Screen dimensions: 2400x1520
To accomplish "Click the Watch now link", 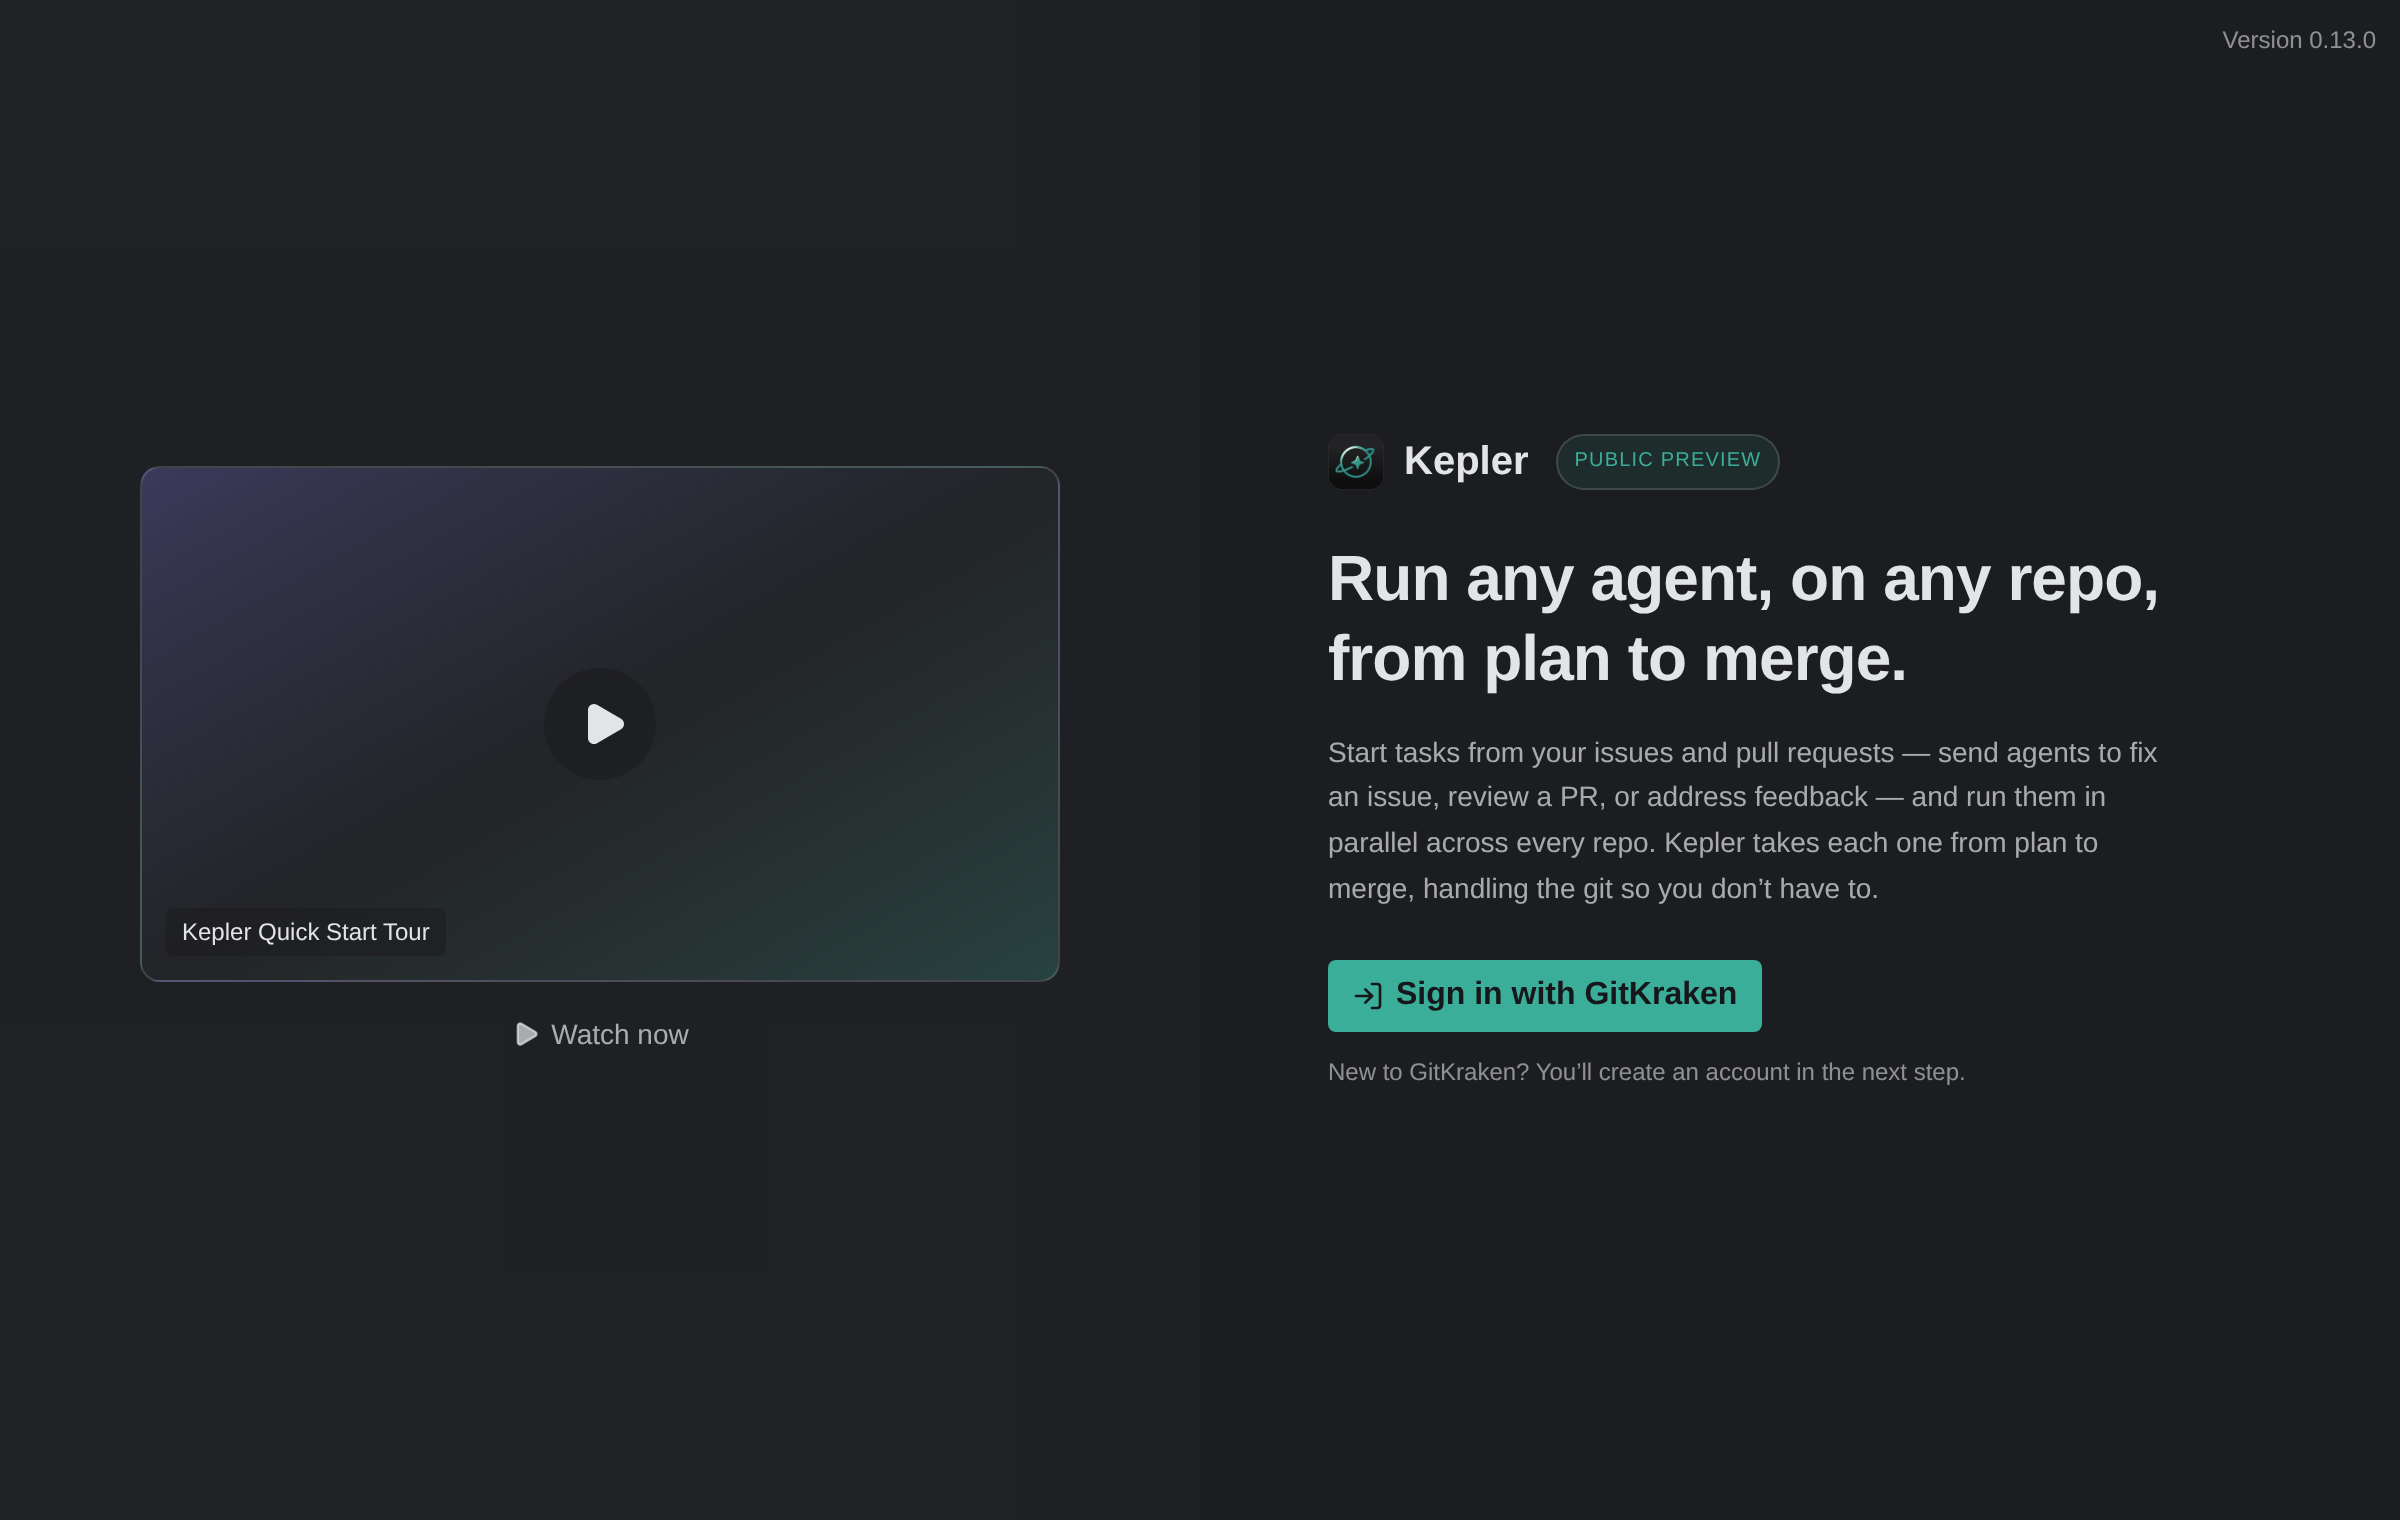I will [601, 1034].
